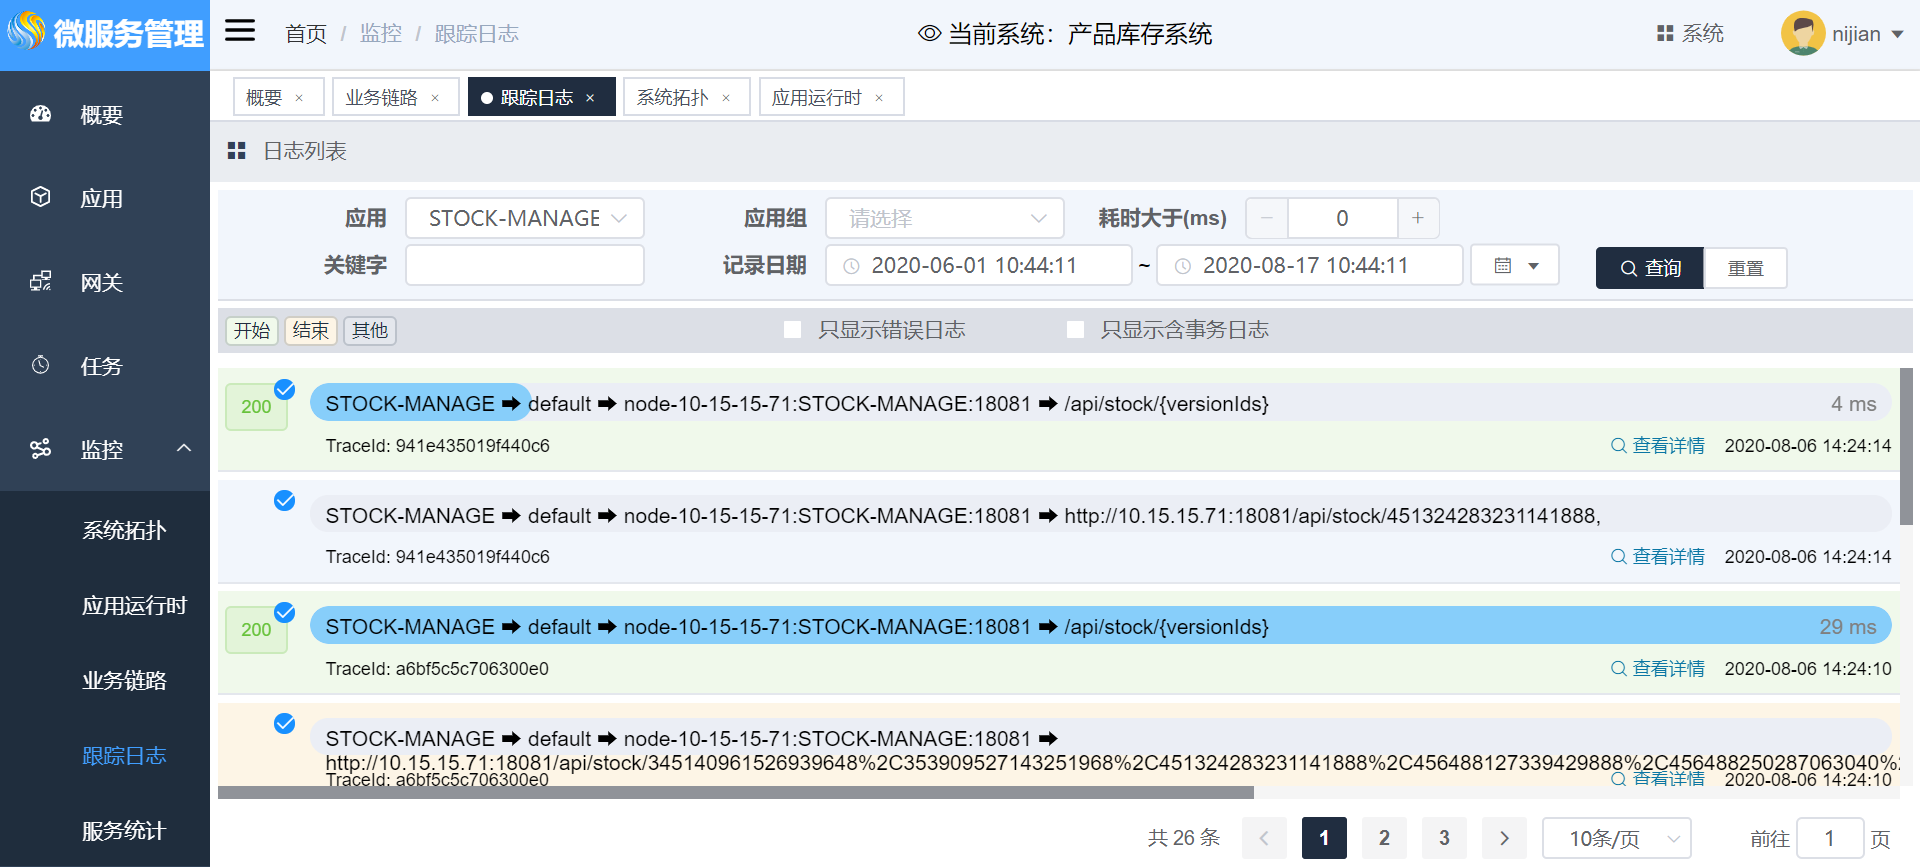Open the 10条/页 page size dropdown
The height and width of the screenshot is (867, 1920).
click(1616, 838)
